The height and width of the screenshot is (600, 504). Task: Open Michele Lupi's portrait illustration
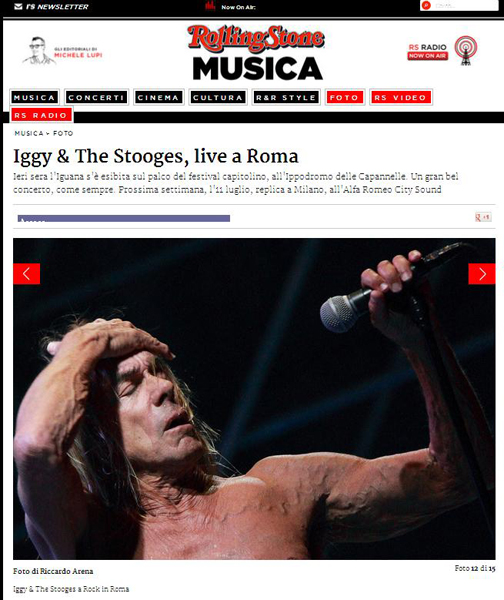tap(38, 51)
